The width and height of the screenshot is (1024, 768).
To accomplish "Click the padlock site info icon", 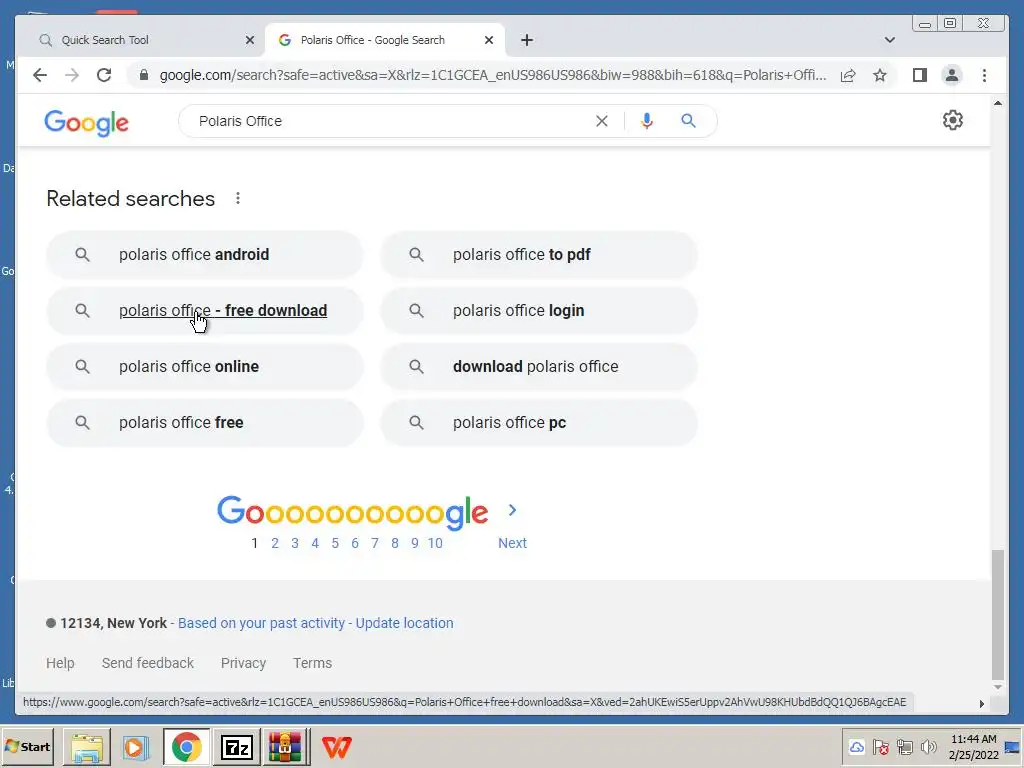I will [144, 75].
